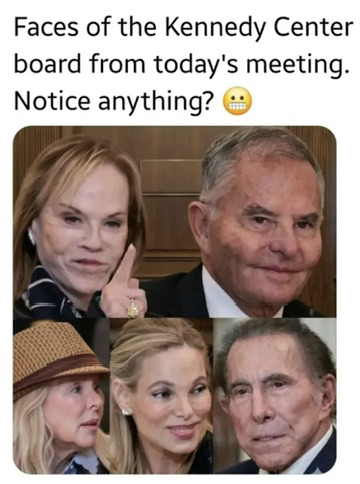Click the word "Faces" in the caption

tap(47, 27)
